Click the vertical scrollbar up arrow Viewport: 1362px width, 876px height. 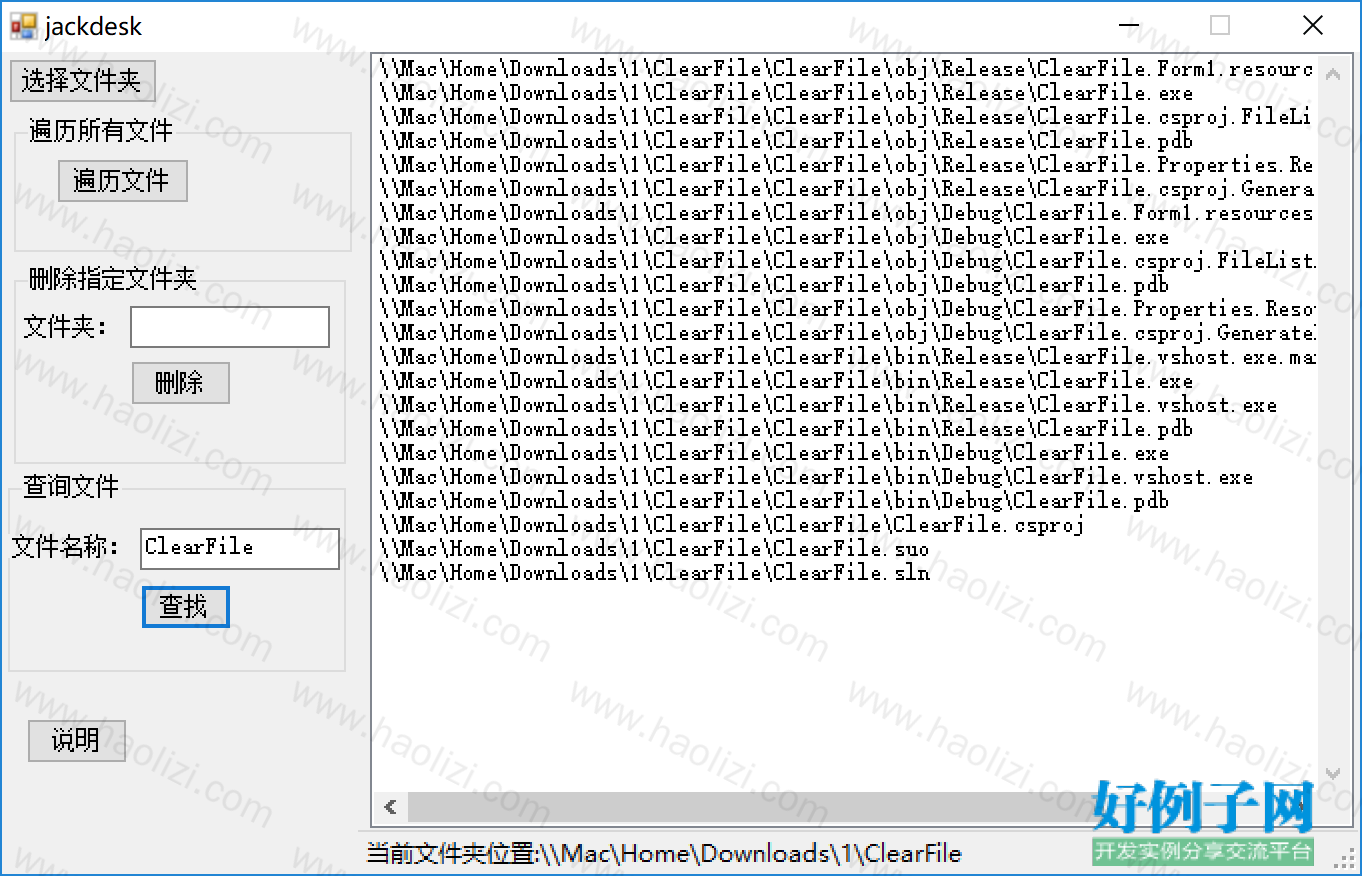[1332, 73]
